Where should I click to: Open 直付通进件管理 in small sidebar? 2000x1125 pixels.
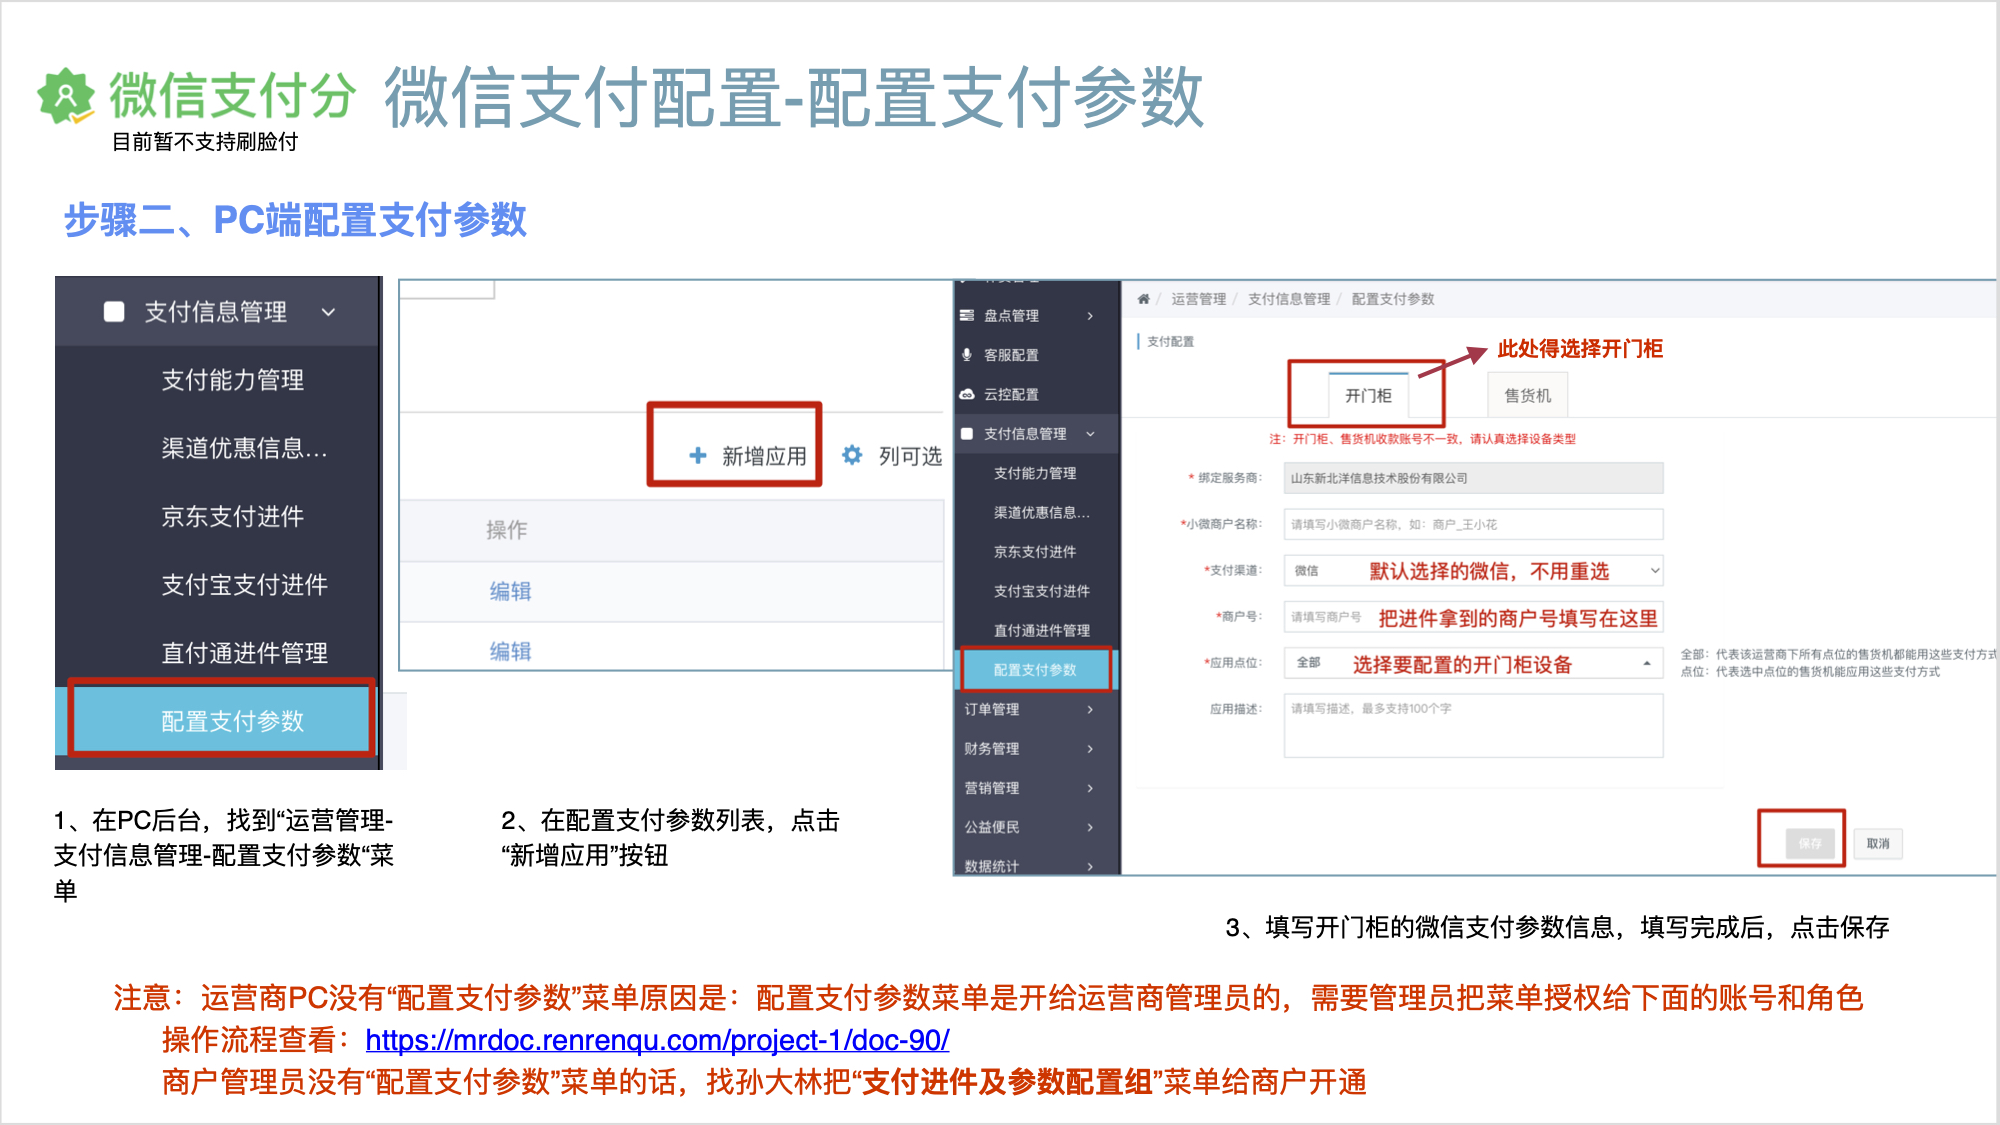click(1041, 630)
